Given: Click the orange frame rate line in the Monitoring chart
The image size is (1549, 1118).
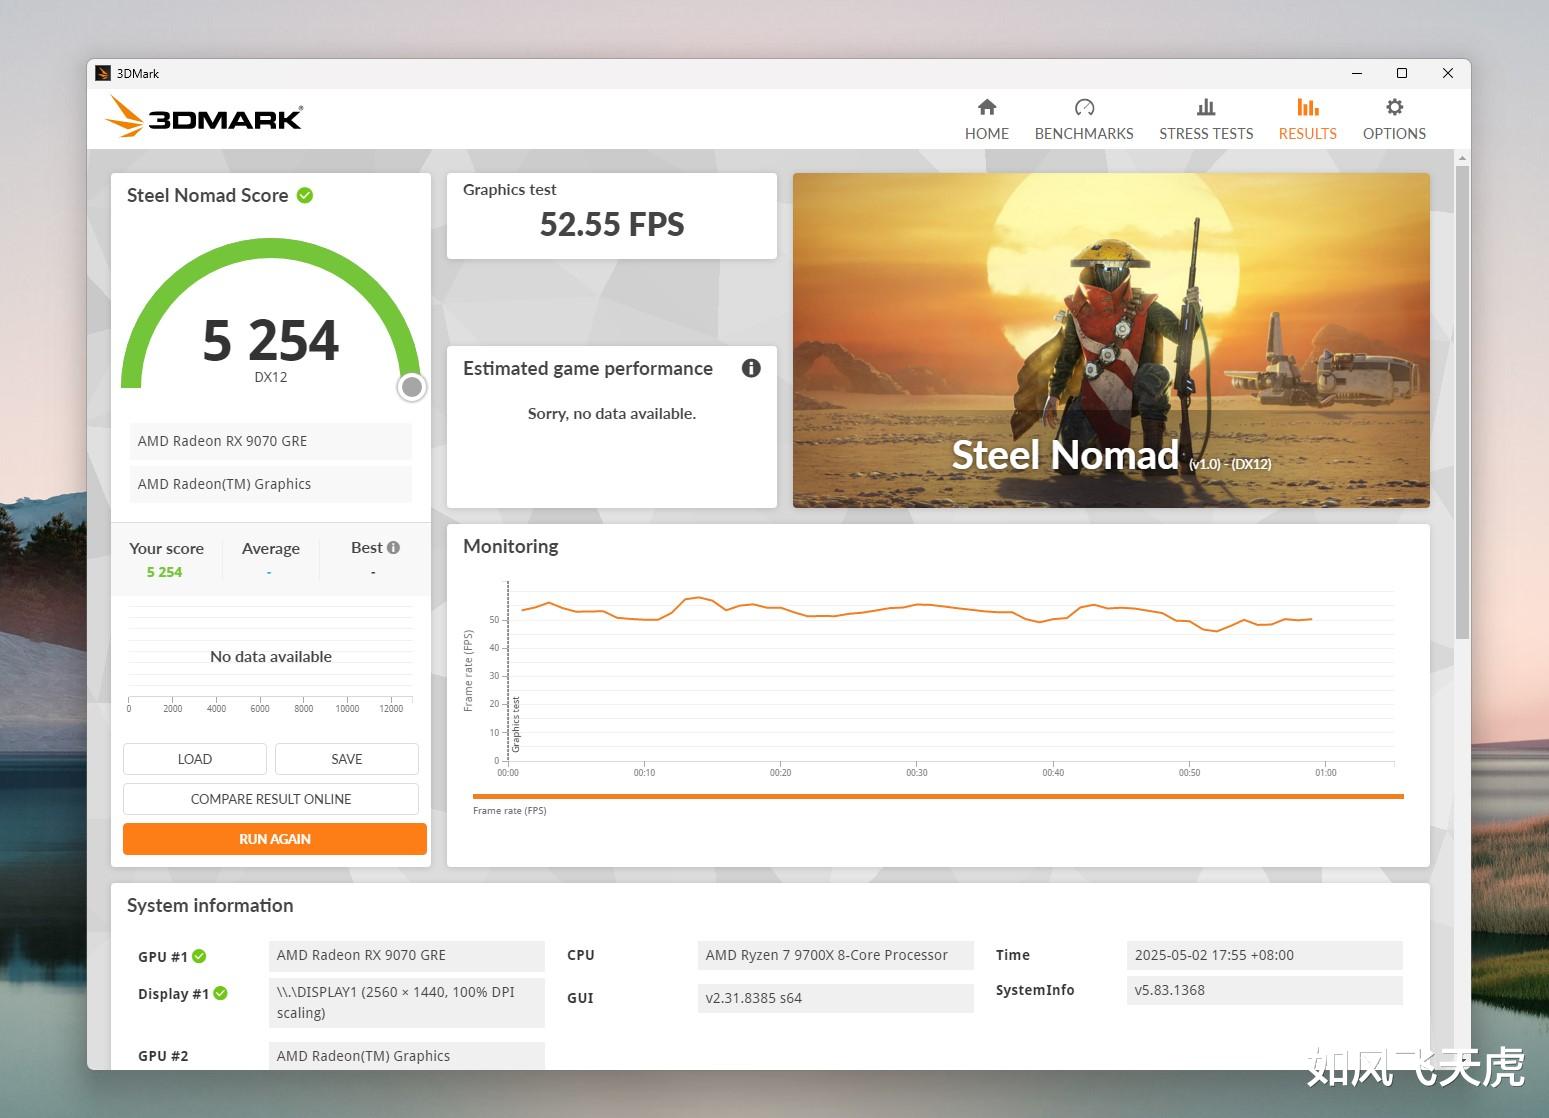Looking at the screenshot, I should [915, 606].
